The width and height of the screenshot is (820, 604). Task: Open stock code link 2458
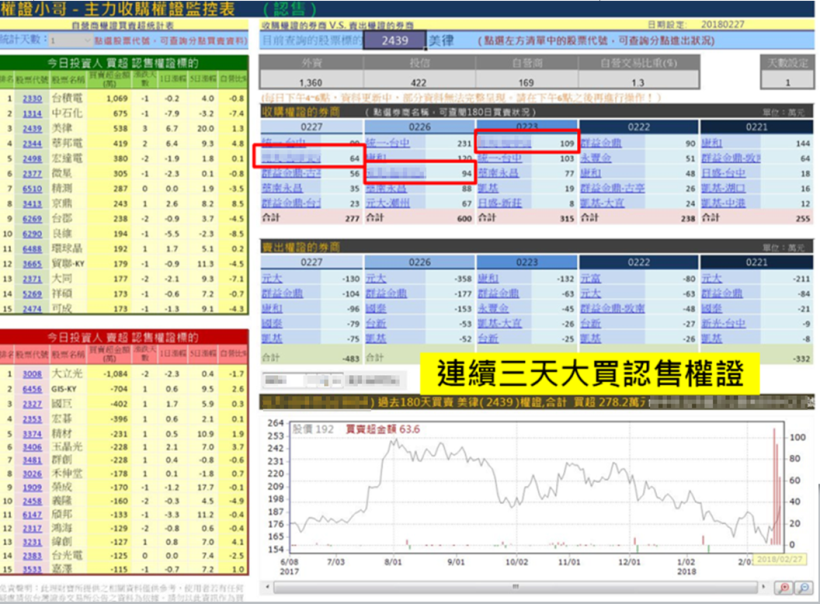(x=32, y=501)
